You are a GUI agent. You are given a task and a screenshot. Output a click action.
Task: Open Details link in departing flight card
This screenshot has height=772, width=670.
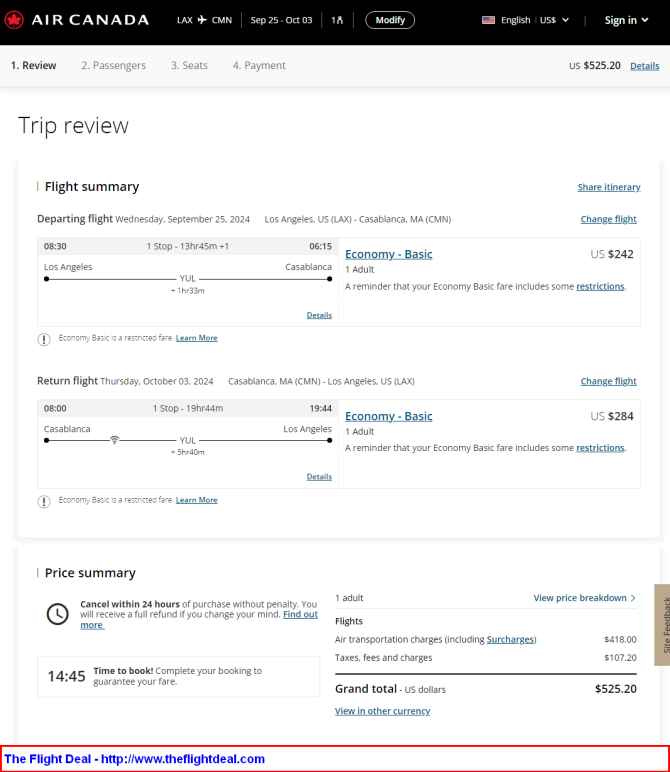[x=319, y=315]
